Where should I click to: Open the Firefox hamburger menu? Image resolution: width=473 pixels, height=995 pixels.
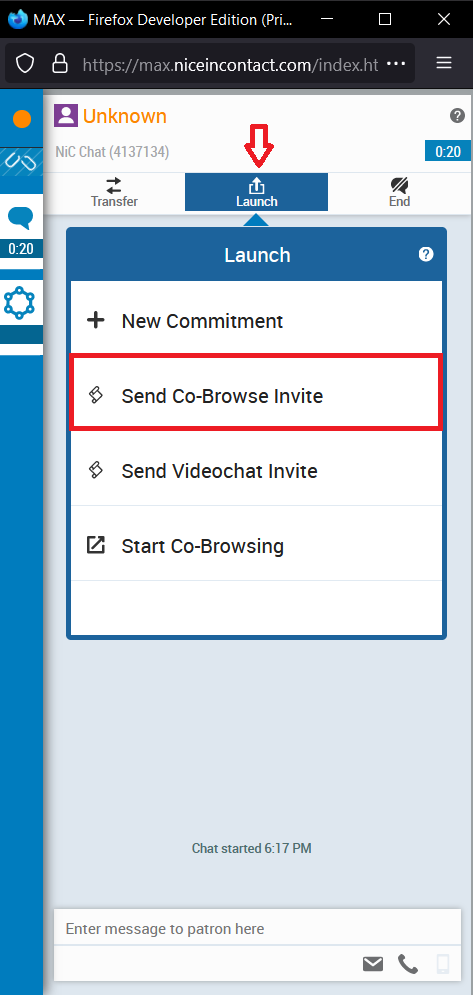[444, 63]
